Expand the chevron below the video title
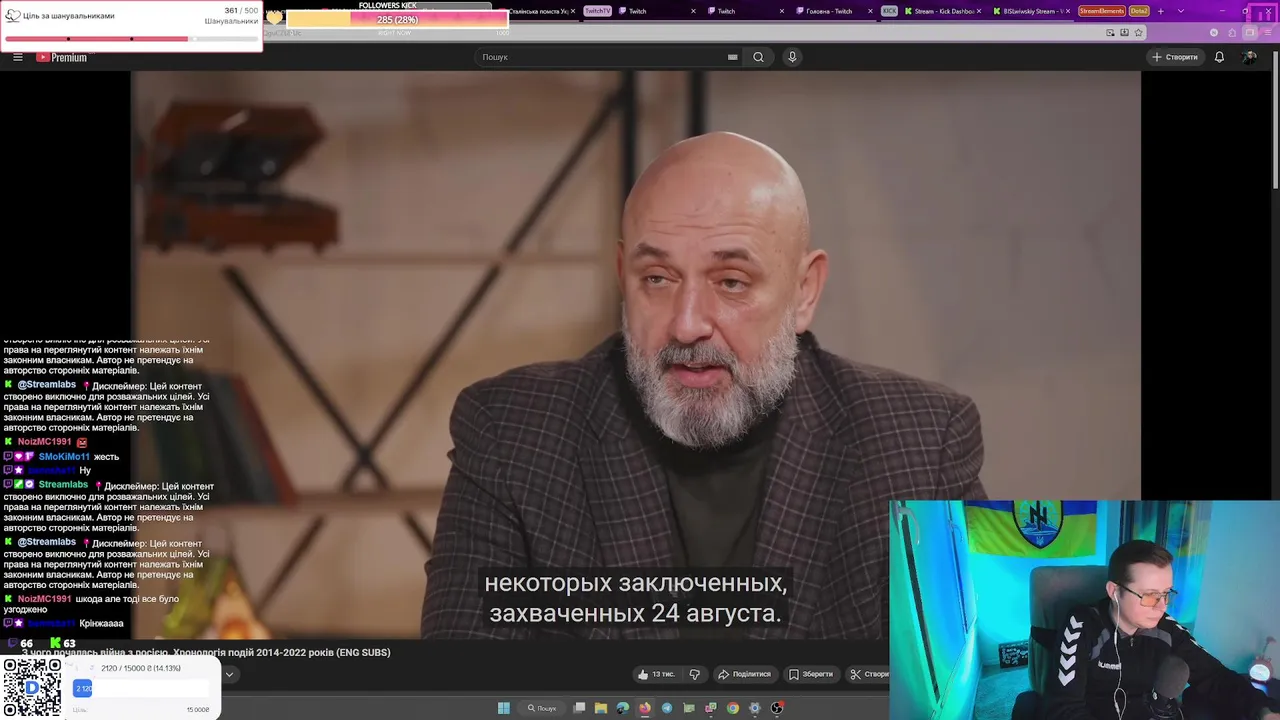The width and height of the screenshot is (1280, 720). pyautogui.click(x=229, y=675)
